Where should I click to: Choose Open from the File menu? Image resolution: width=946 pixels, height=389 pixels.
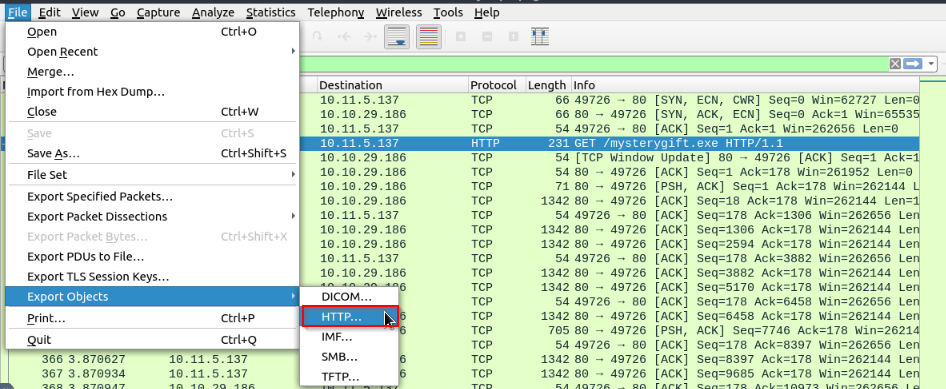152,31
